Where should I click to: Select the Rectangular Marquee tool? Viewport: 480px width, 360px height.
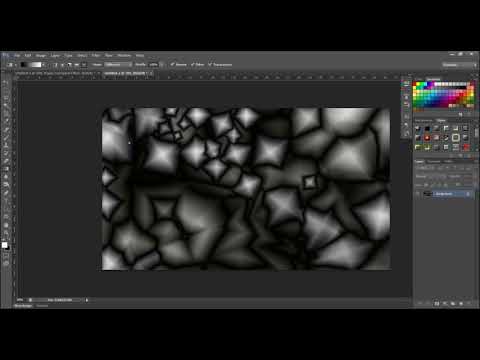tap(6, 90)
